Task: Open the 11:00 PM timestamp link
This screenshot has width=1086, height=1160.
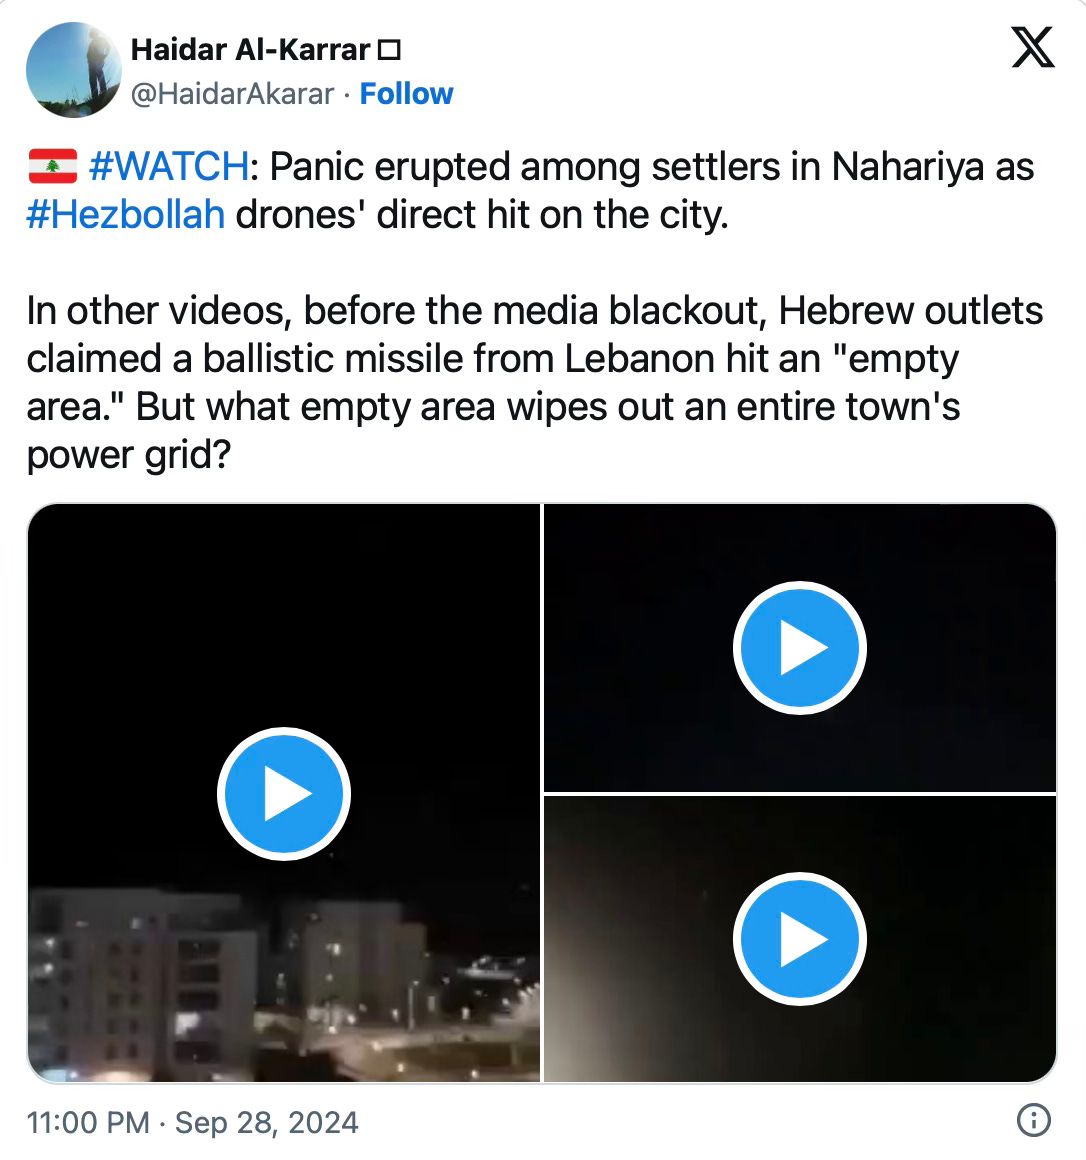Action: click(x=88, y=1122)
